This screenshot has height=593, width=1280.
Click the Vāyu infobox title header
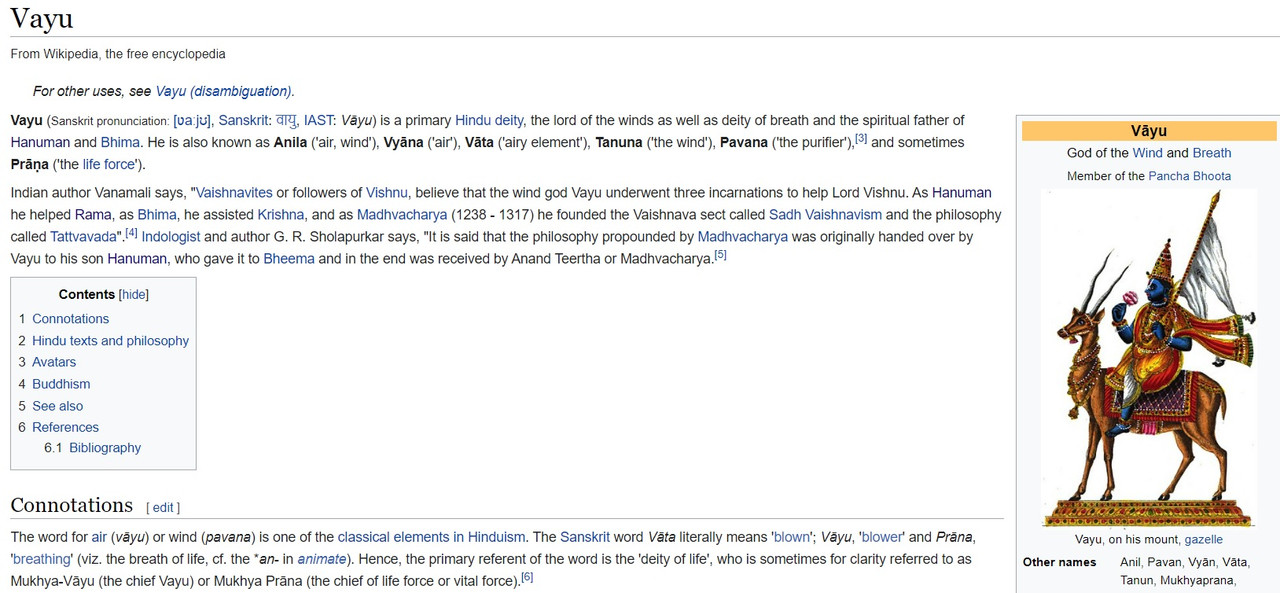click(x=1149, y=131)
